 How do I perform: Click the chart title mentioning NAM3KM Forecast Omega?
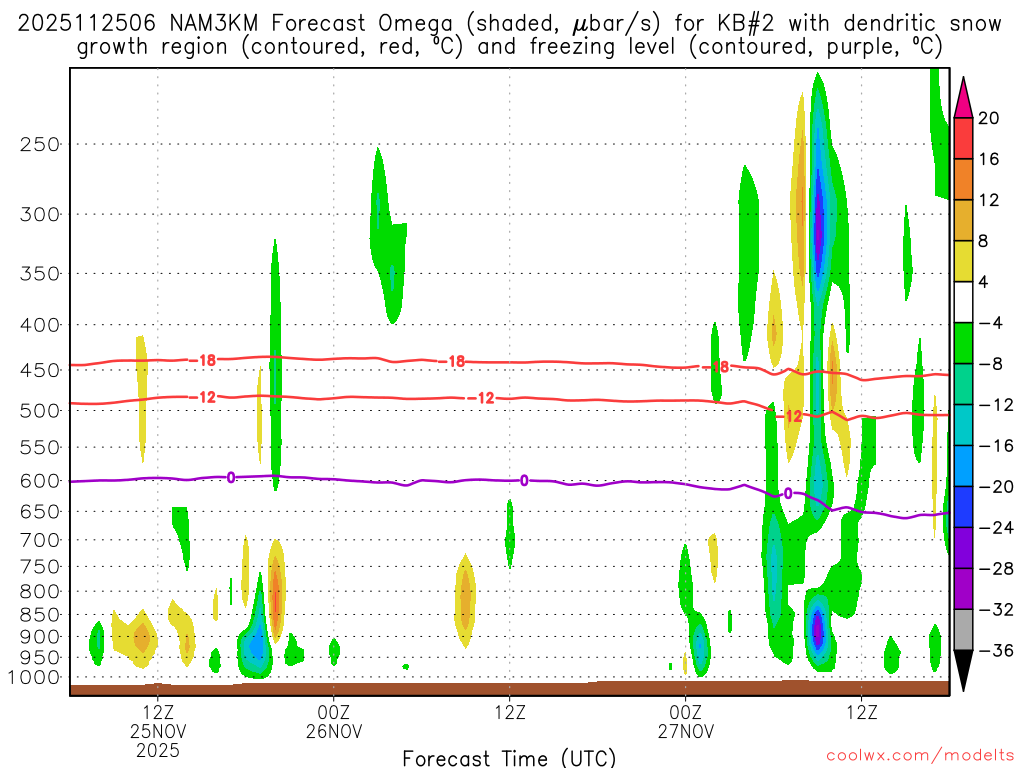point(510,35)
